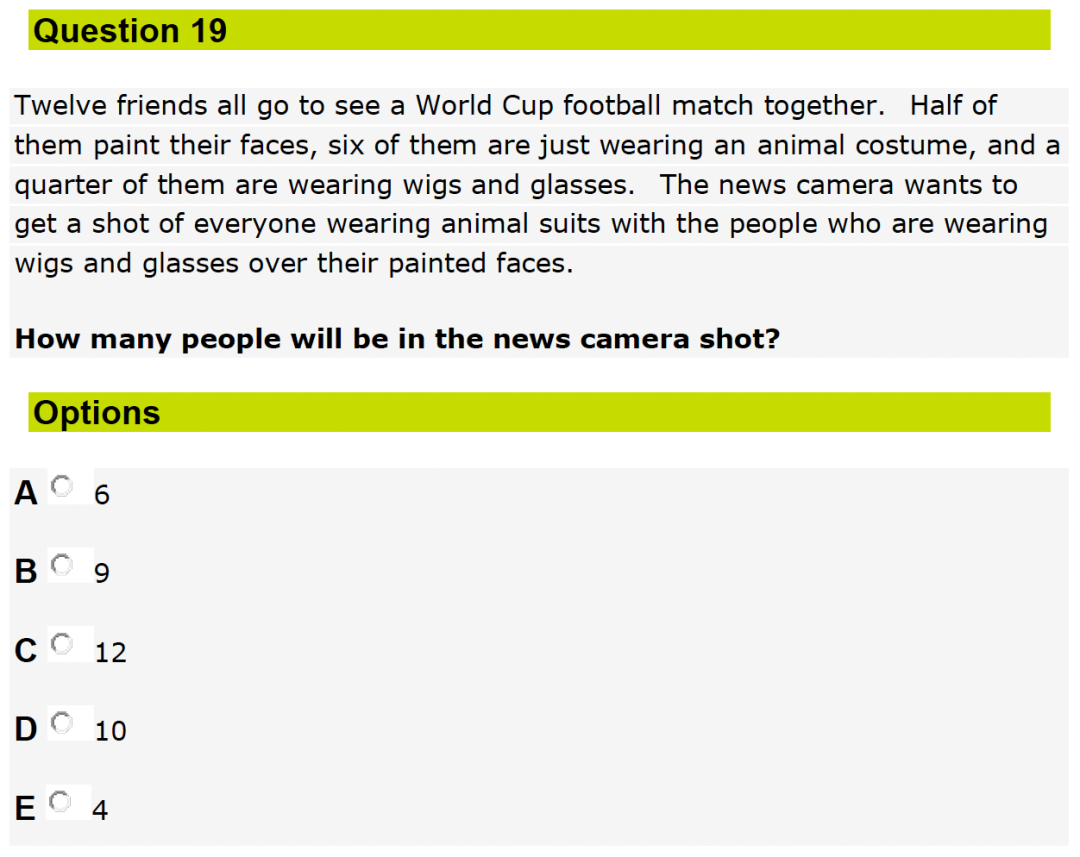1080x857 pixels.
Task: Click the 'wigs and glasses over' last line
Action: tap(294, 264)
